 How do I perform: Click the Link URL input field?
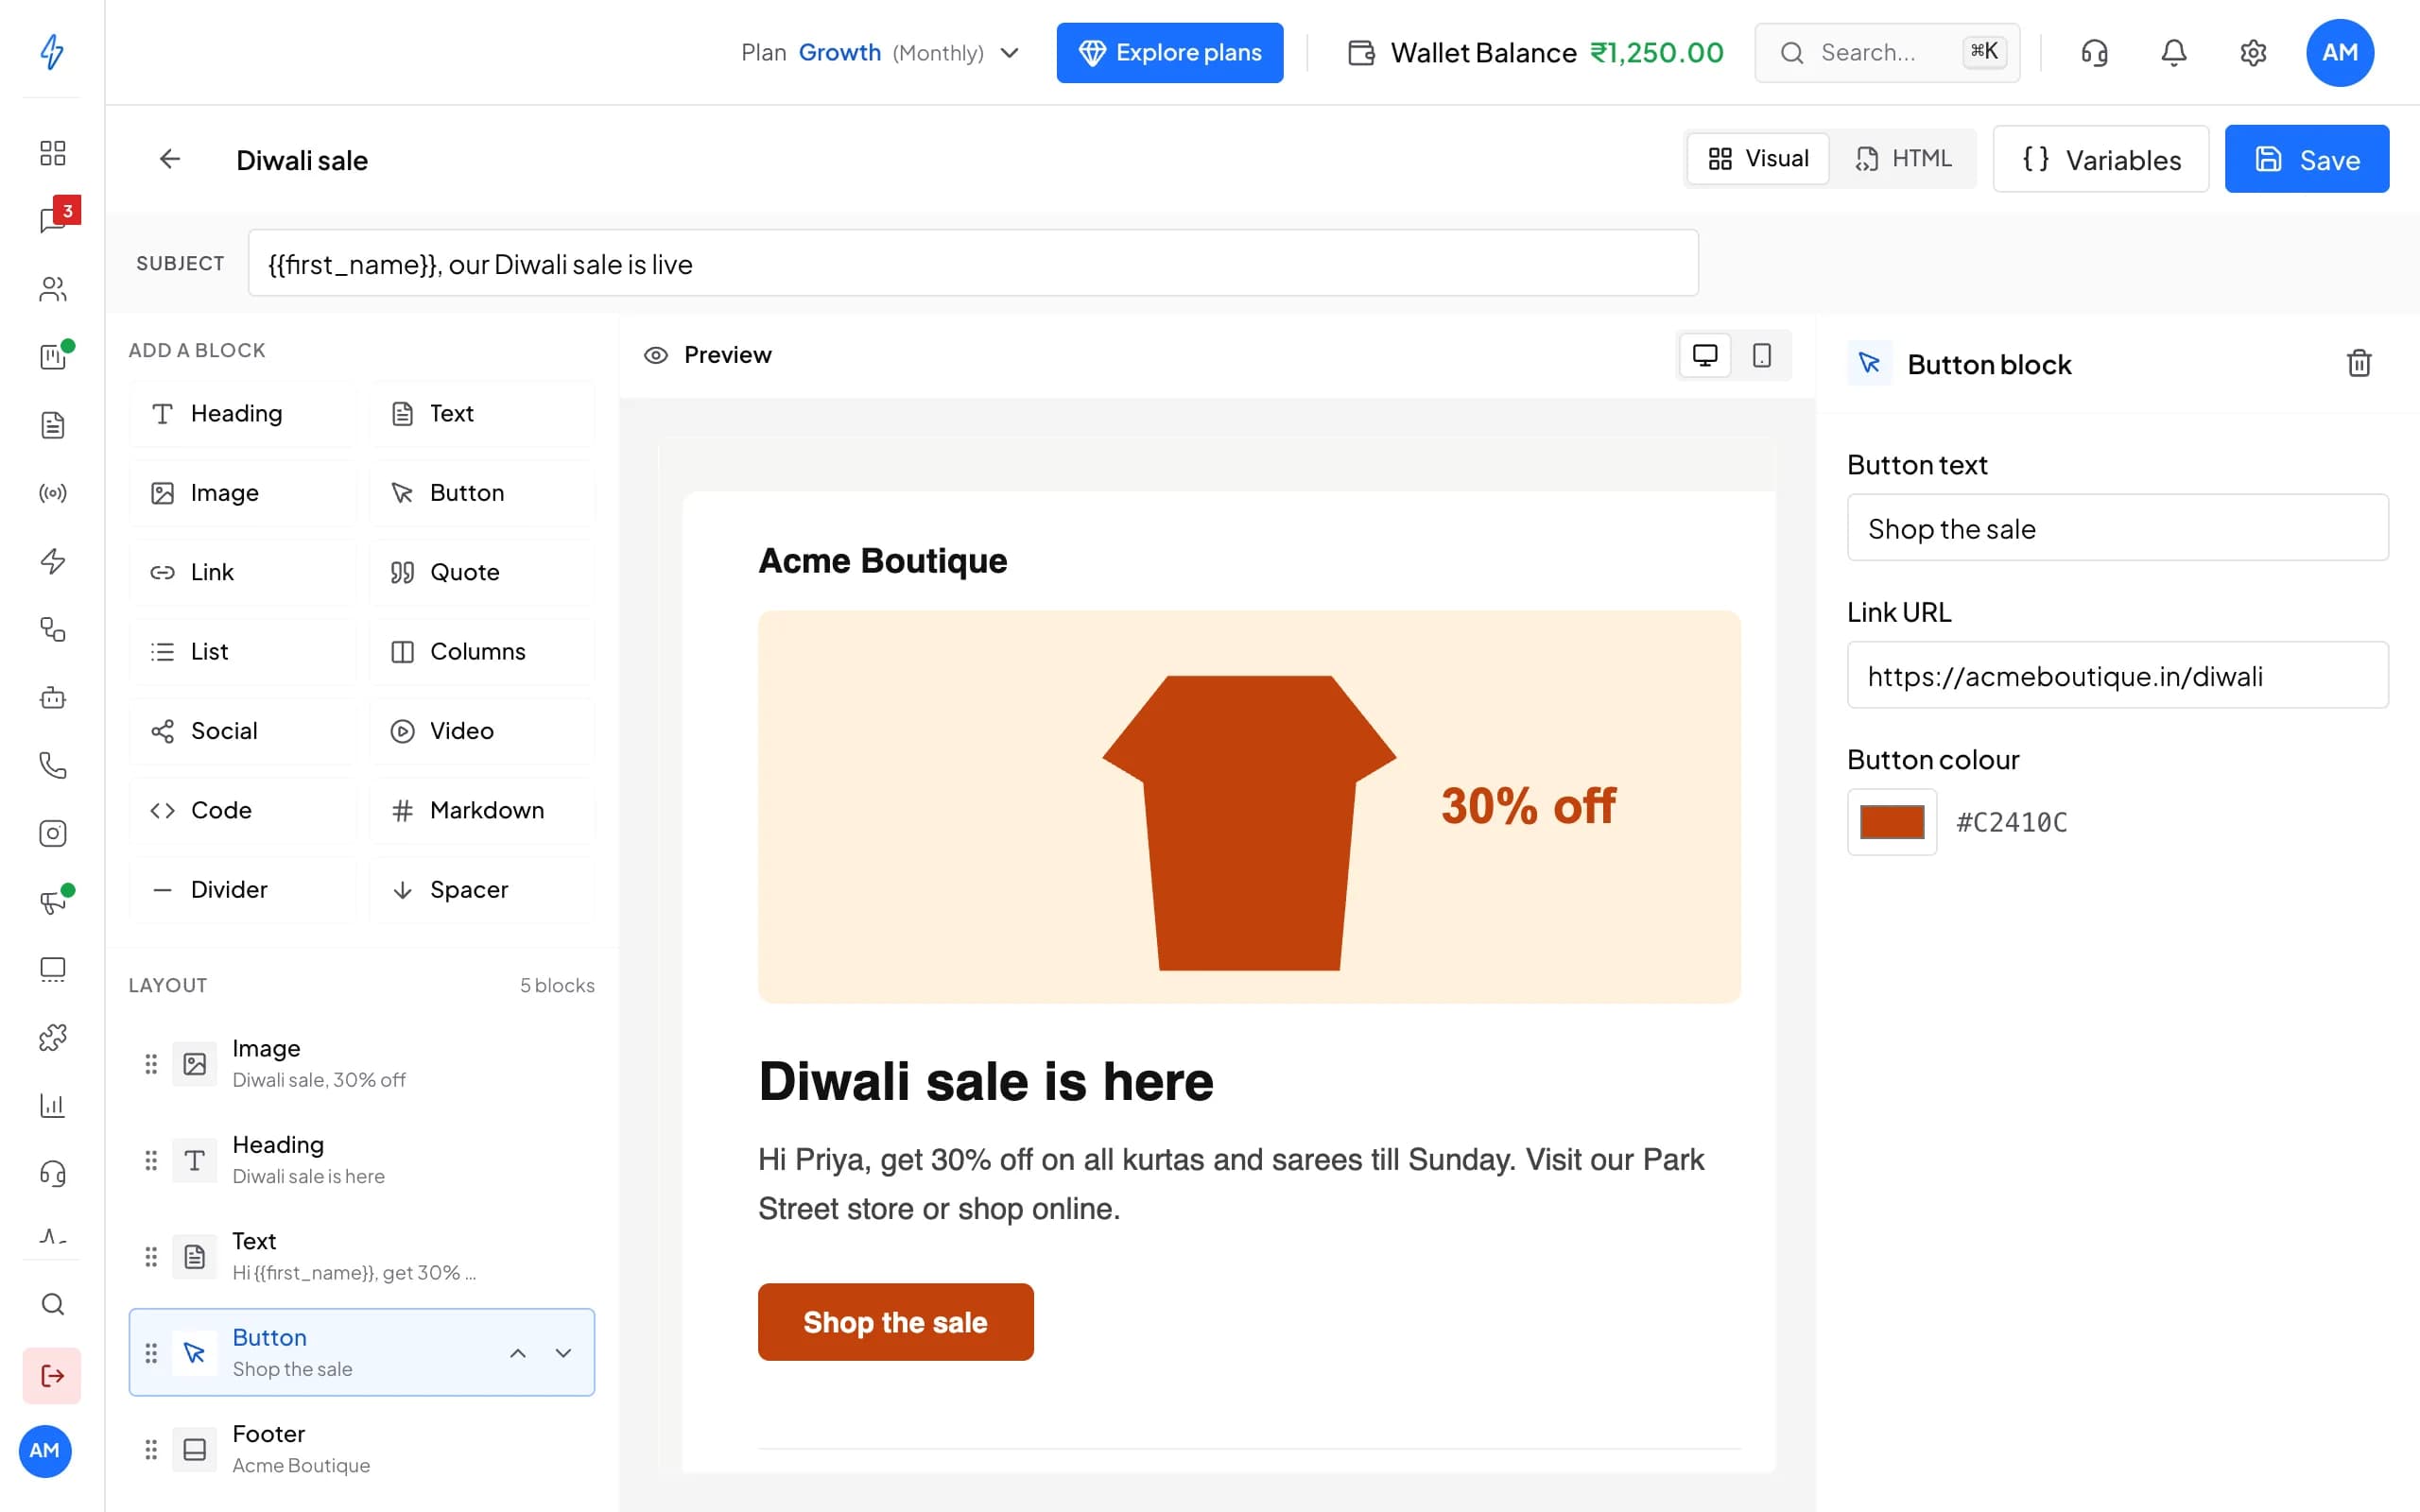click(2117, 675)
